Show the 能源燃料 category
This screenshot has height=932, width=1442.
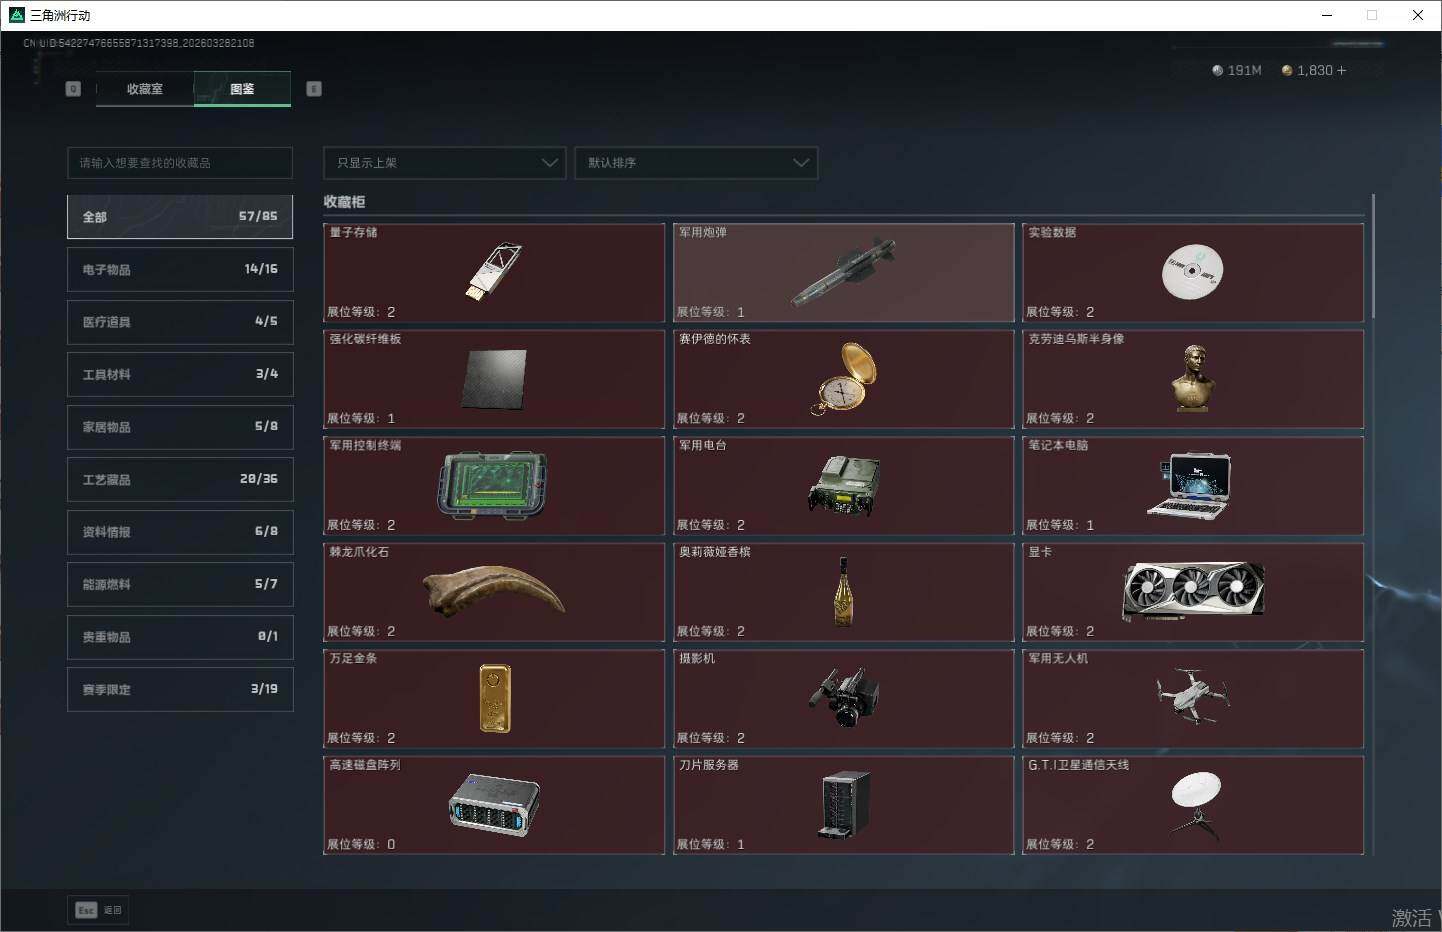[180, 585]
